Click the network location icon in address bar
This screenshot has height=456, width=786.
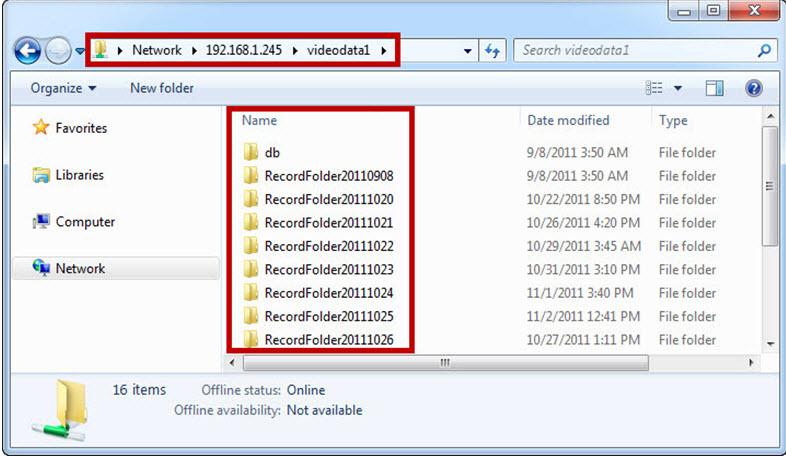[x=101, y=50]
